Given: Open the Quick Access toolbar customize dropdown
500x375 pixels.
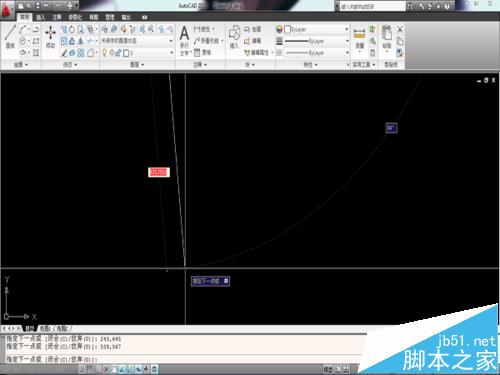Looking at the screenshot, I should pos(77,6).
